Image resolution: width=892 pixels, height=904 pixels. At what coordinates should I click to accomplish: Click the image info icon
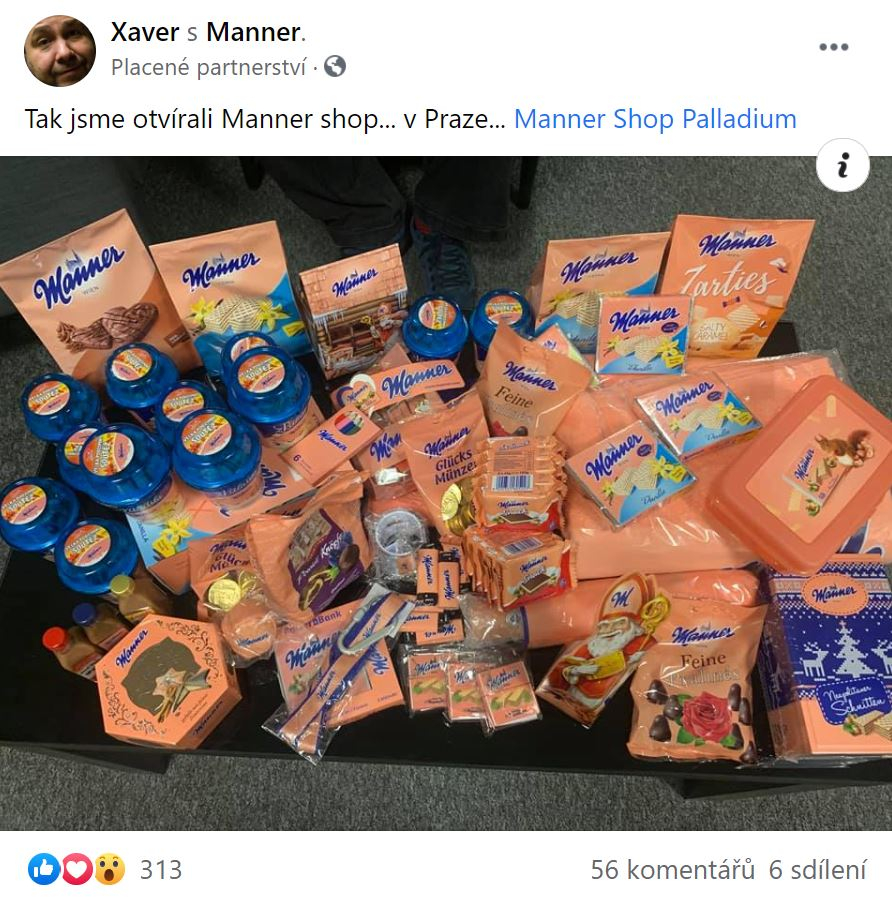pyautogui.click(x=842, y=165)
